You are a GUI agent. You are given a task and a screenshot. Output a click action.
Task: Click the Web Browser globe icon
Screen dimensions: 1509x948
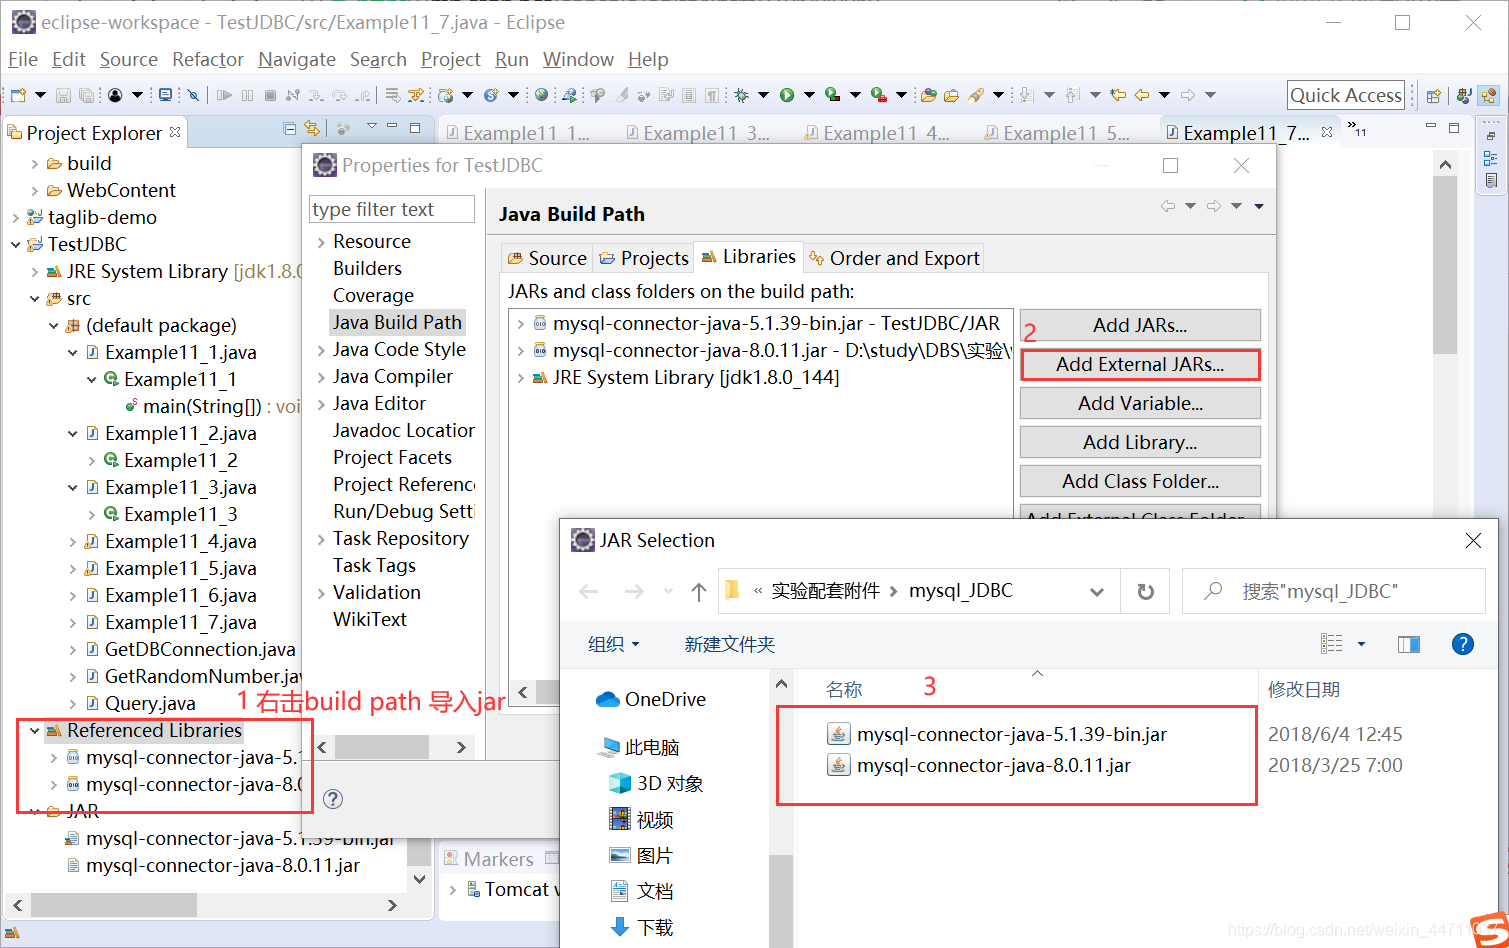(x=541, y=95)
